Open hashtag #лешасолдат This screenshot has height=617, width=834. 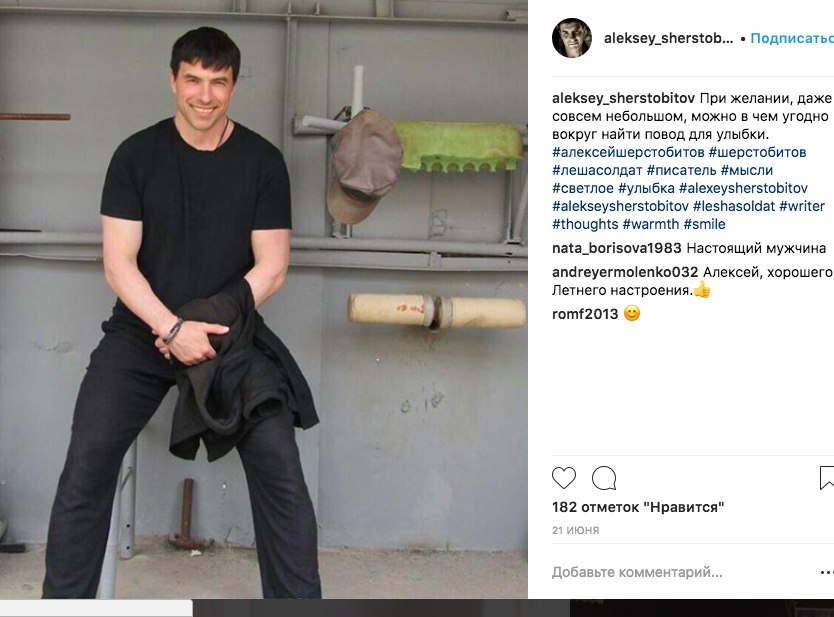click(597, 170)
